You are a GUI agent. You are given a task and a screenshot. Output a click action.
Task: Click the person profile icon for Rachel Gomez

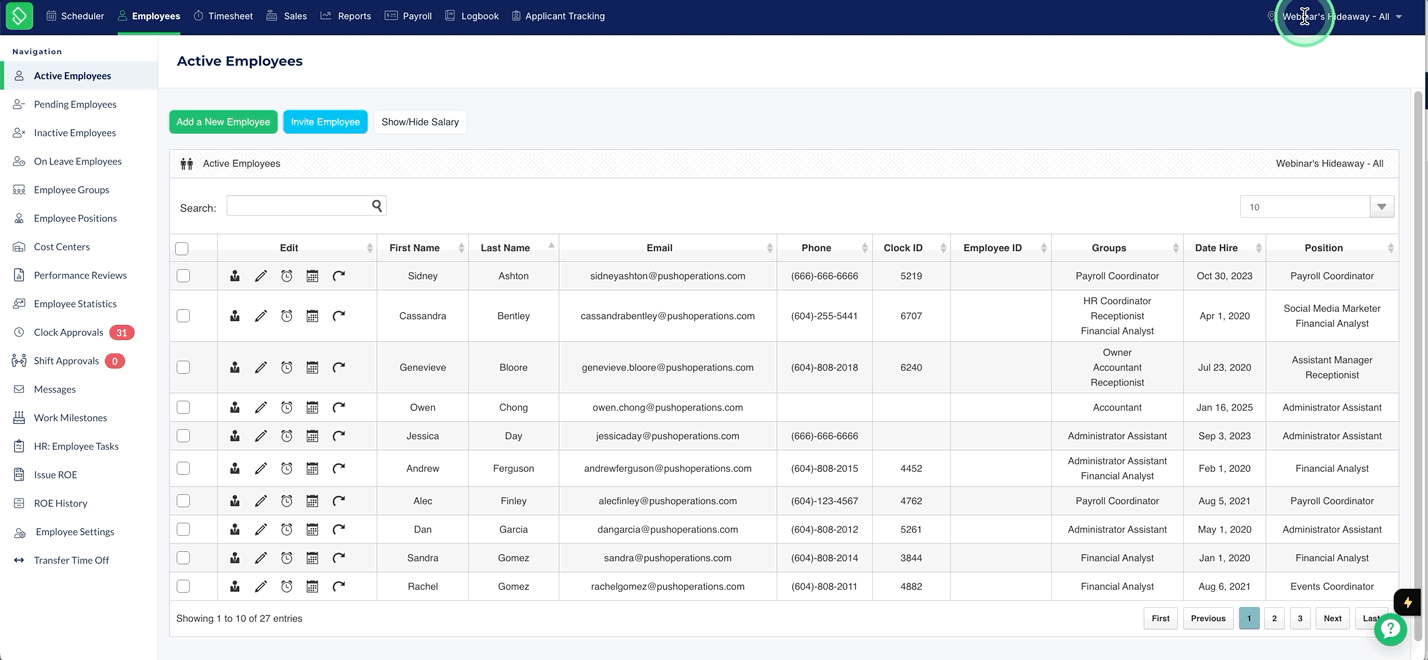pos(235,587)
